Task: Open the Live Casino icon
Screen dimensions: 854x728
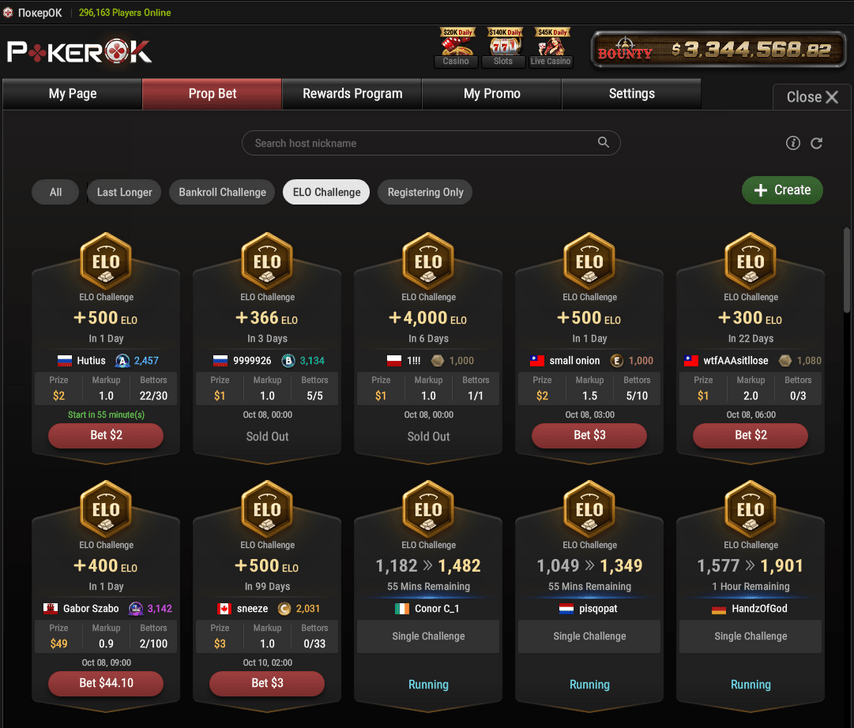Action: tap(551, 48)
